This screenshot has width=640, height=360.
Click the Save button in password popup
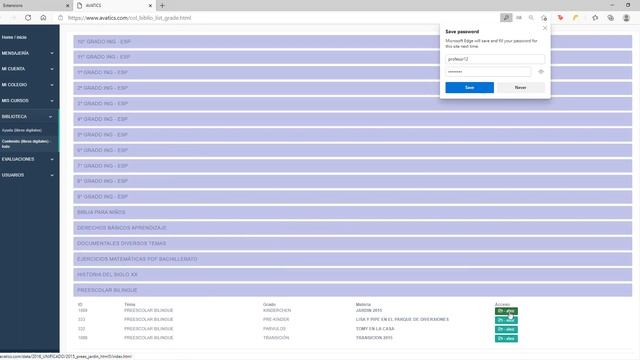469,87
